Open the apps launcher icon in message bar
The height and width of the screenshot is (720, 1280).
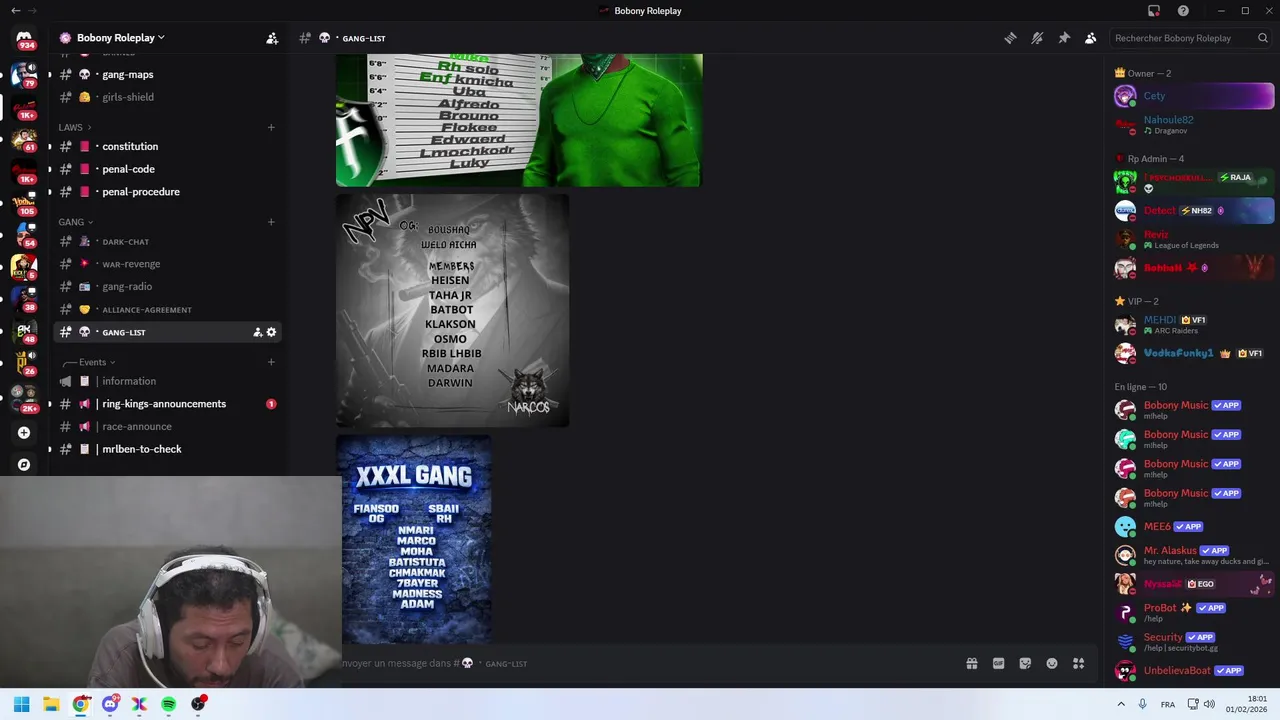(x=1079, y=663)
